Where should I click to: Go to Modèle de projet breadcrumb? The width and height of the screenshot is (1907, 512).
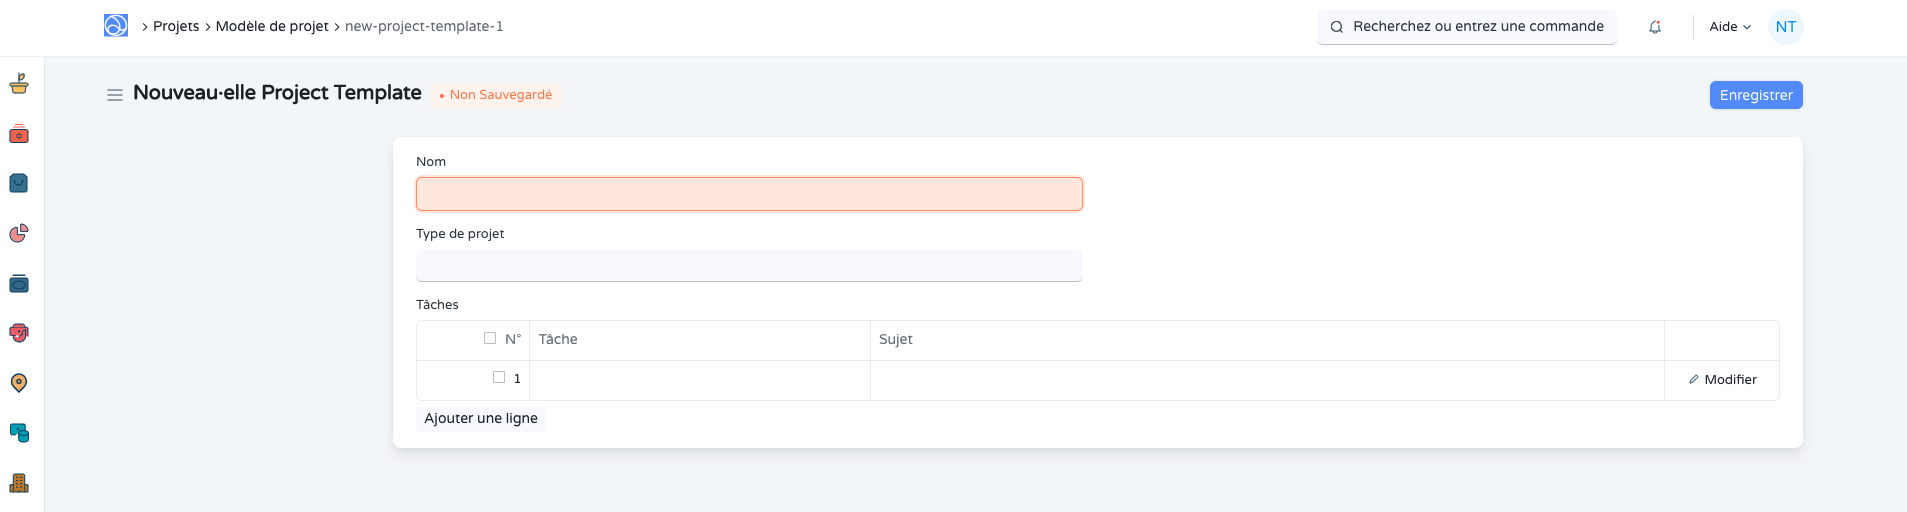272,26
